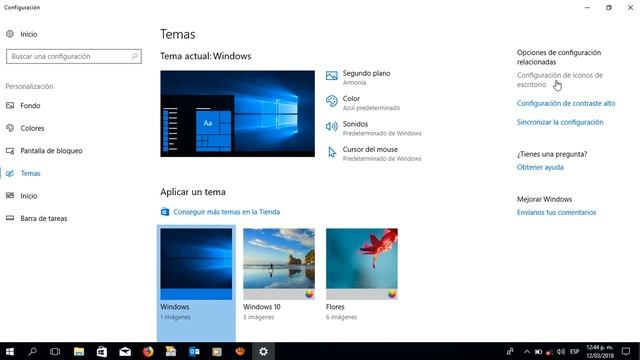Open the People icon in tray
Viewport: 640px width, 360px height.
click(x=510, y=351)
